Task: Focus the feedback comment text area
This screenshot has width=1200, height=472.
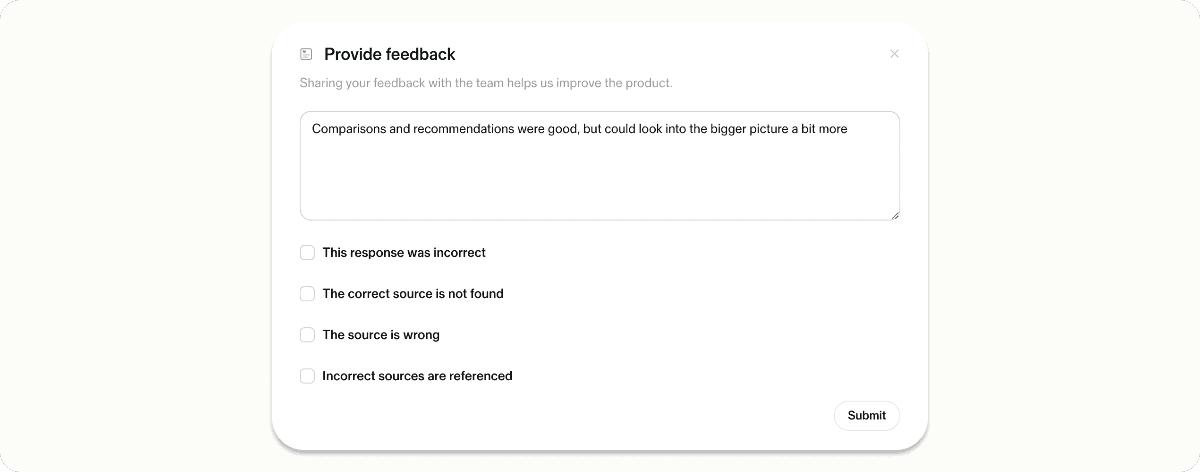Action: (x=600, y=166)
